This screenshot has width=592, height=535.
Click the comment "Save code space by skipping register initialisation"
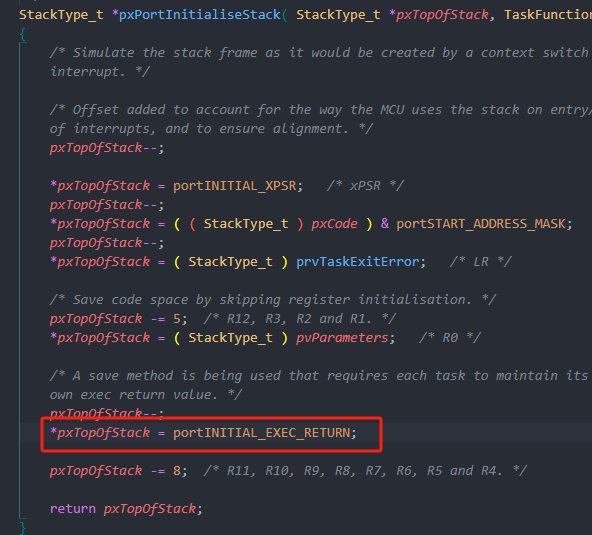[273, 300]
